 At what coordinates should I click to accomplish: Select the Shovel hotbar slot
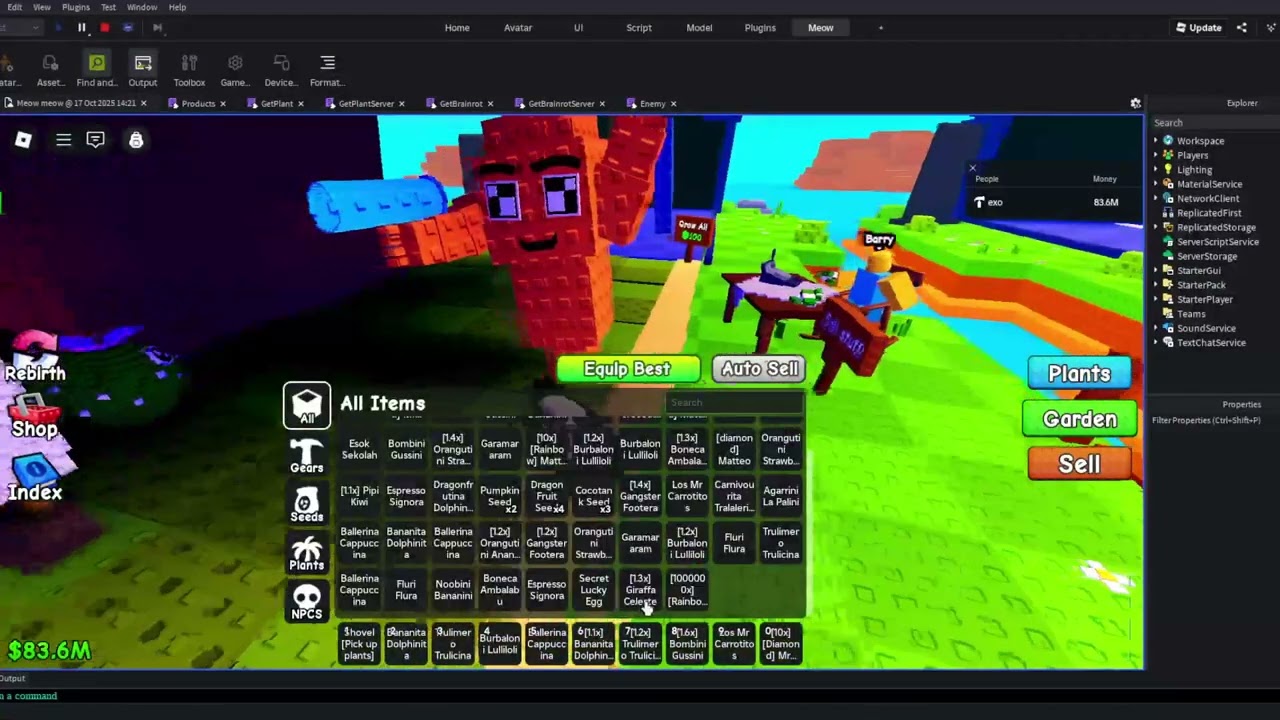click(x=359, y=644)
